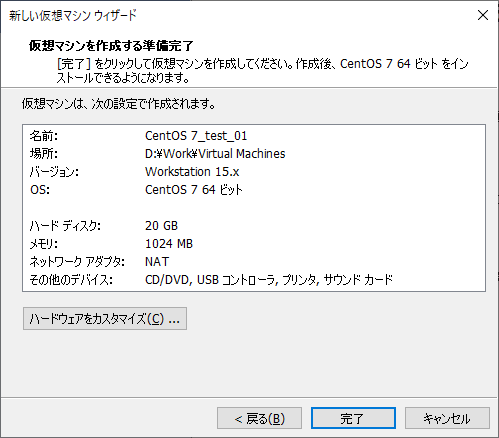The height and width of the screenshot is (438, 499).
Task: Select the ハード ディスク label
Action: (65, 226)
